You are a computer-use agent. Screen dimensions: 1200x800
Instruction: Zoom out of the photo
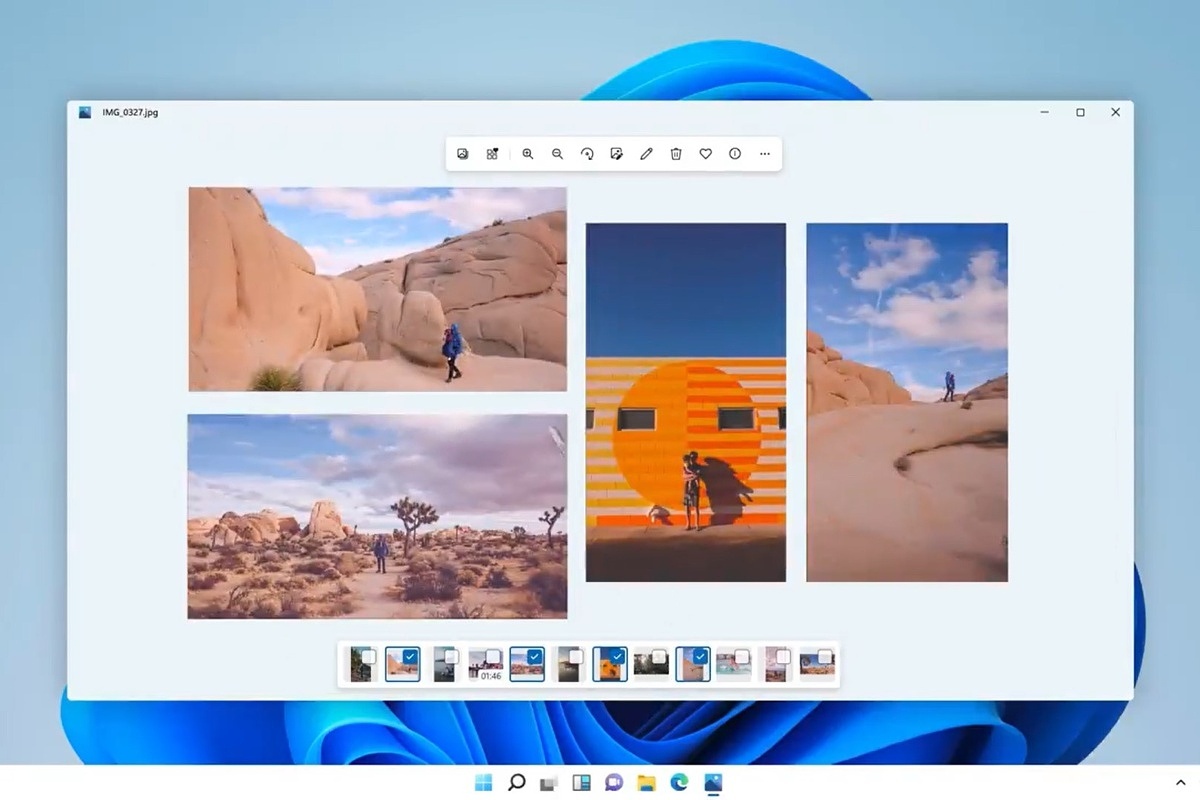click(x=557, y=154)
